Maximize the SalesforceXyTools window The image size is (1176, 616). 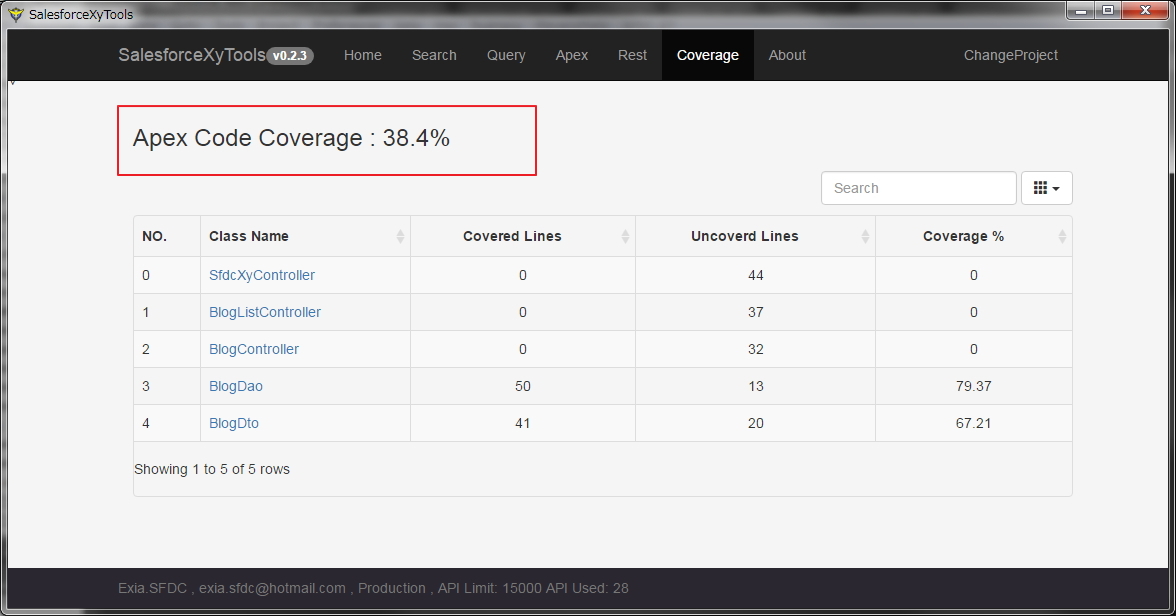[x=1108, y=11]
